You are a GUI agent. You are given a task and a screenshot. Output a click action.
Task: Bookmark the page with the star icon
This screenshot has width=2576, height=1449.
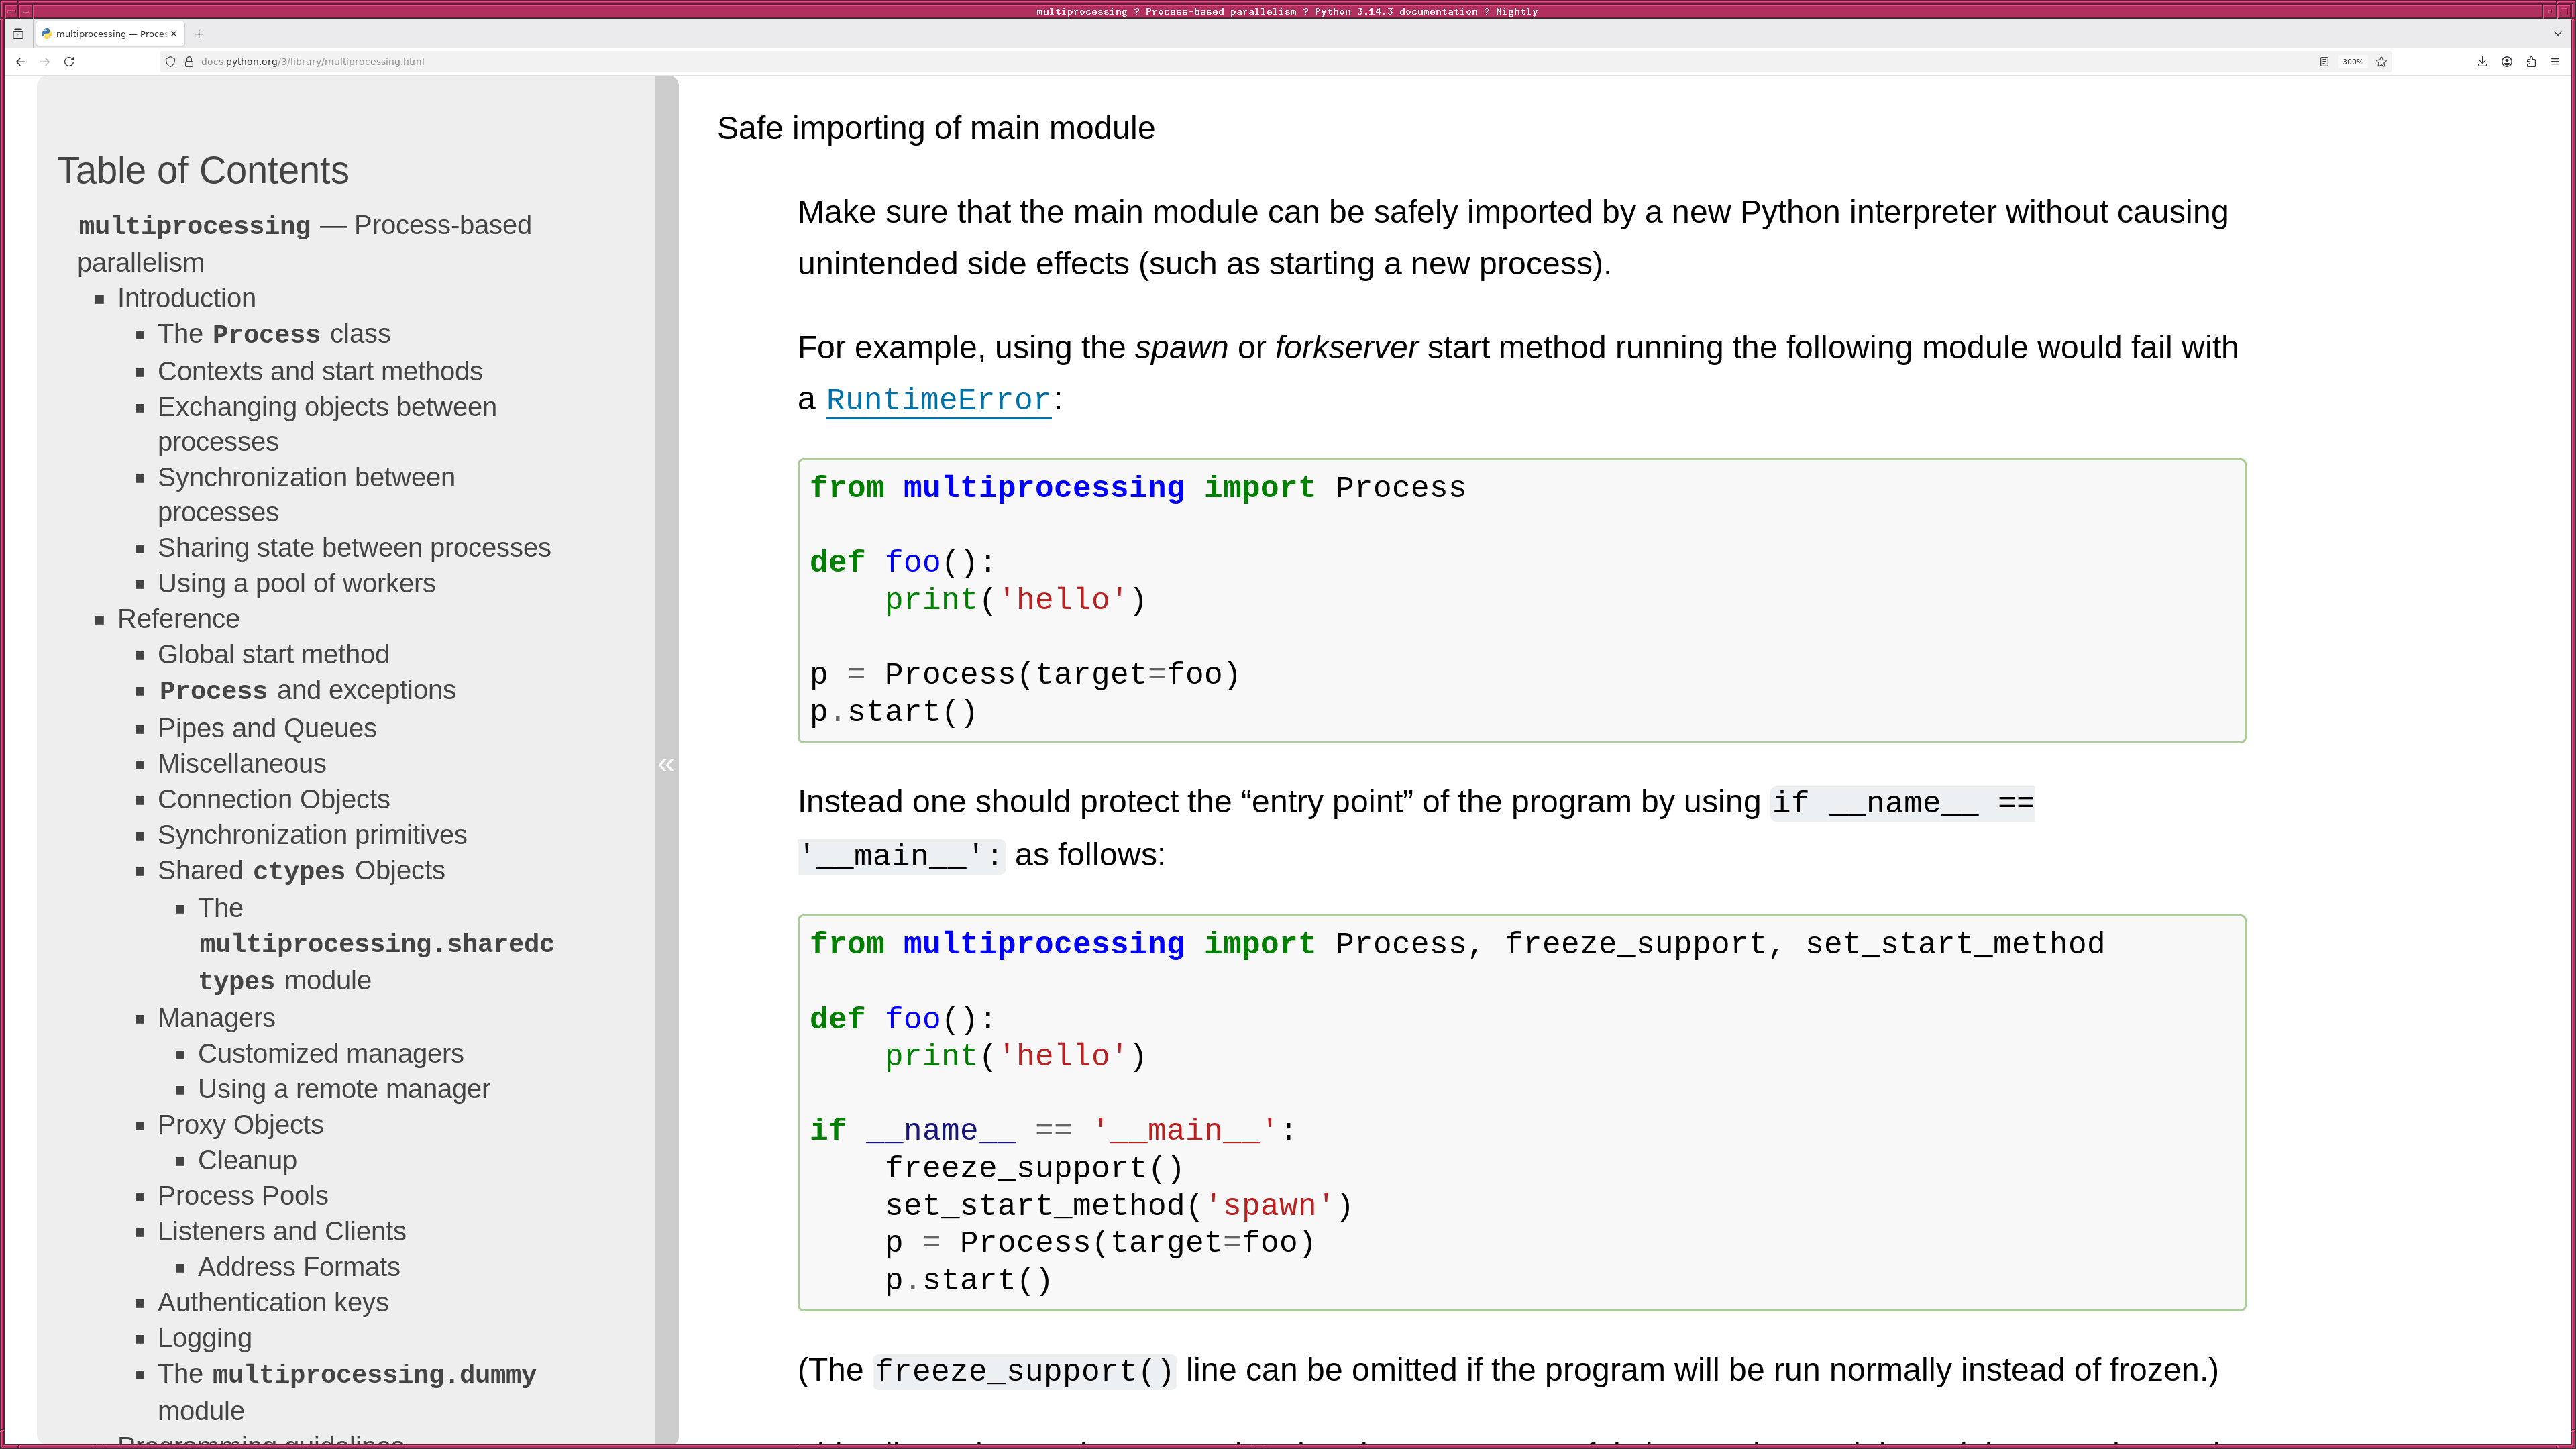2381,61
